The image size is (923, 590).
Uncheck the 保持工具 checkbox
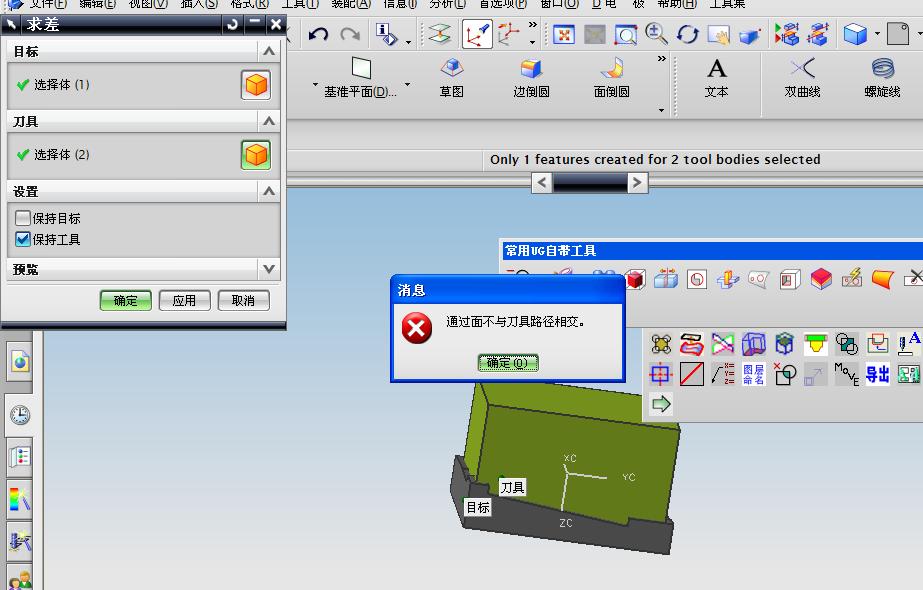point(23,239)
